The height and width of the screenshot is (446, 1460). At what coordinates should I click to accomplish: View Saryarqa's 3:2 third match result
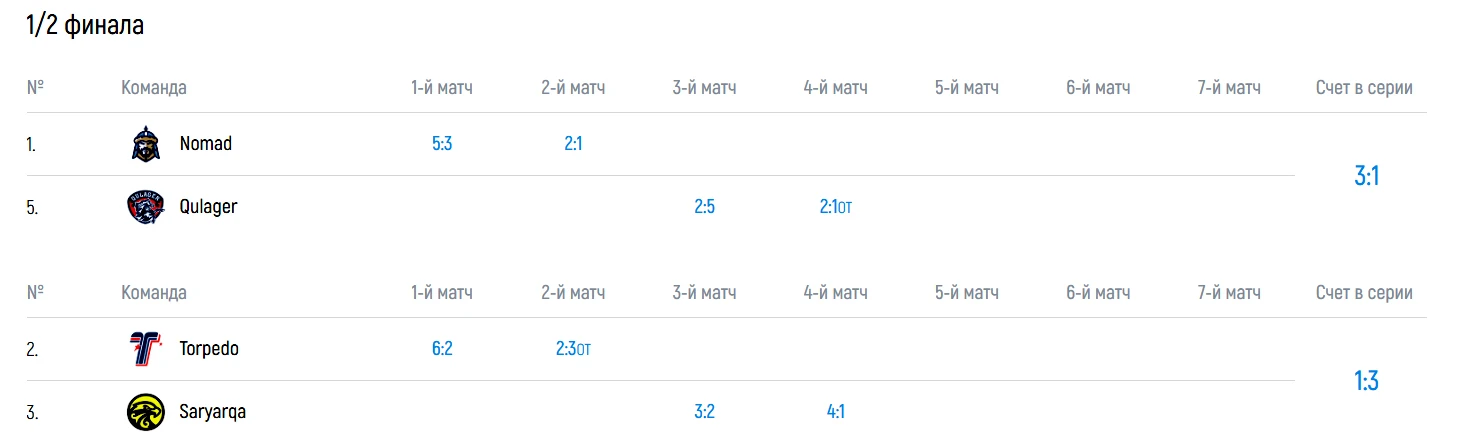(x=704, y=412)
